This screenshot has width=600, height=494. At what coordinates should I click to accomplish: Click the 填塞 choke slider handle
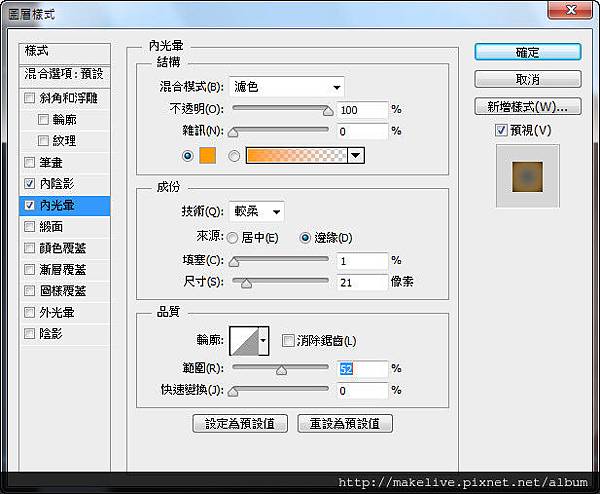tap(234, 262)
